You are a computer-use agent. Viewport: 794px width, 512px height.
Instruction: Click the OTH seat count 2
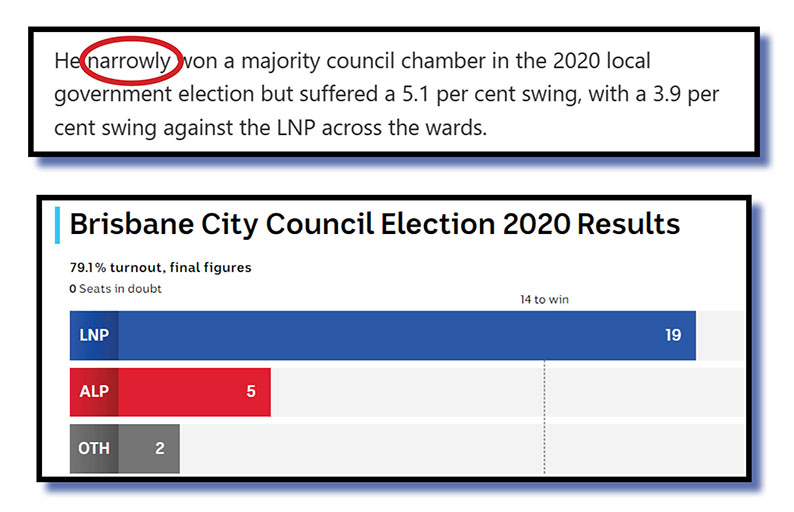[160, 449]
